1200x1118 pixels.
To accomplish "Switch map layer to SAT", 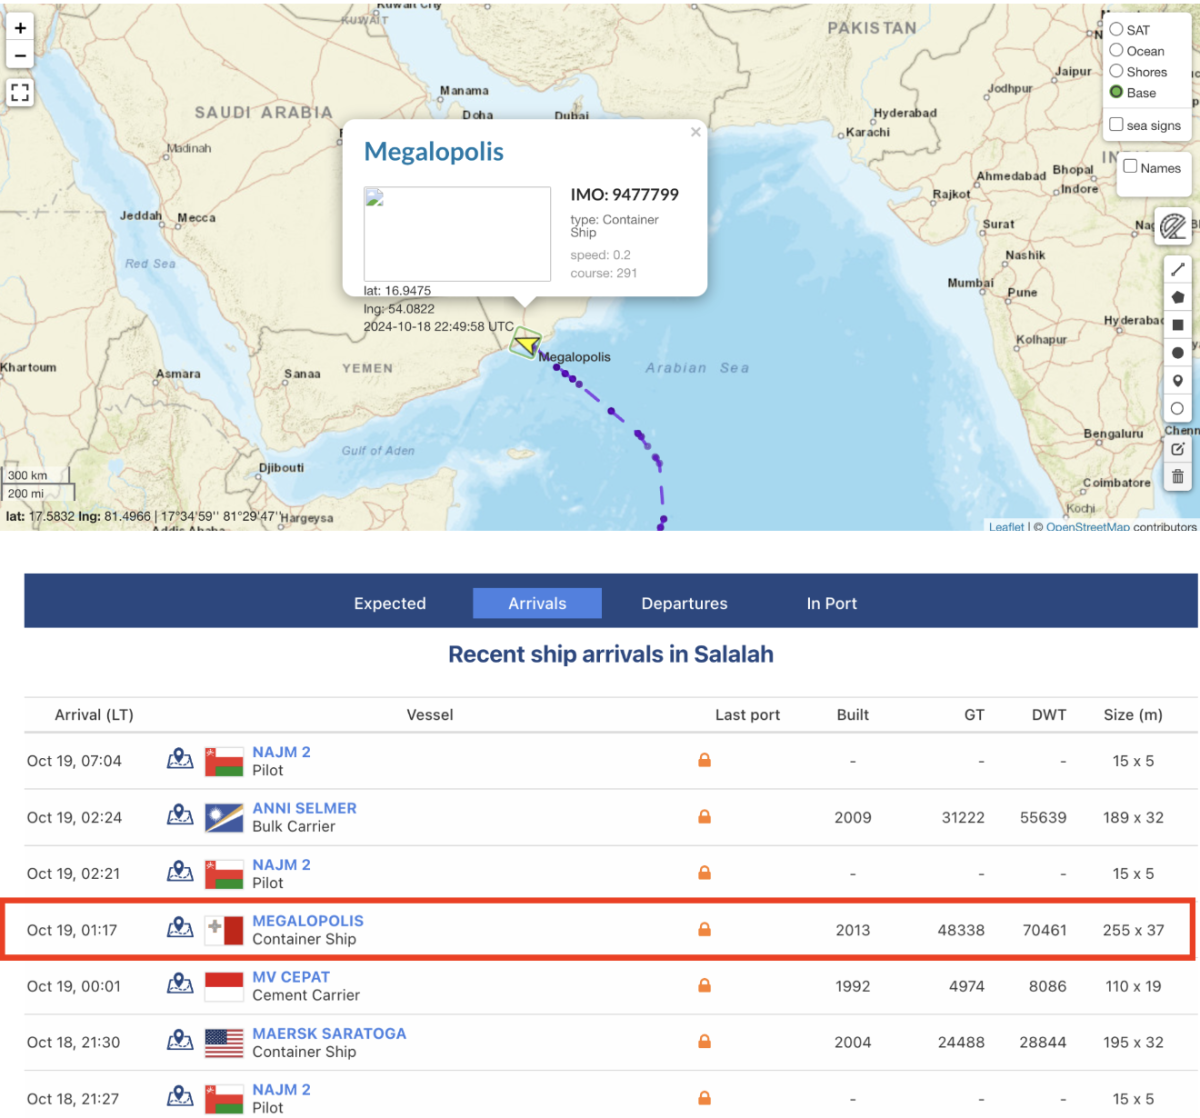I will (1116, 29).
